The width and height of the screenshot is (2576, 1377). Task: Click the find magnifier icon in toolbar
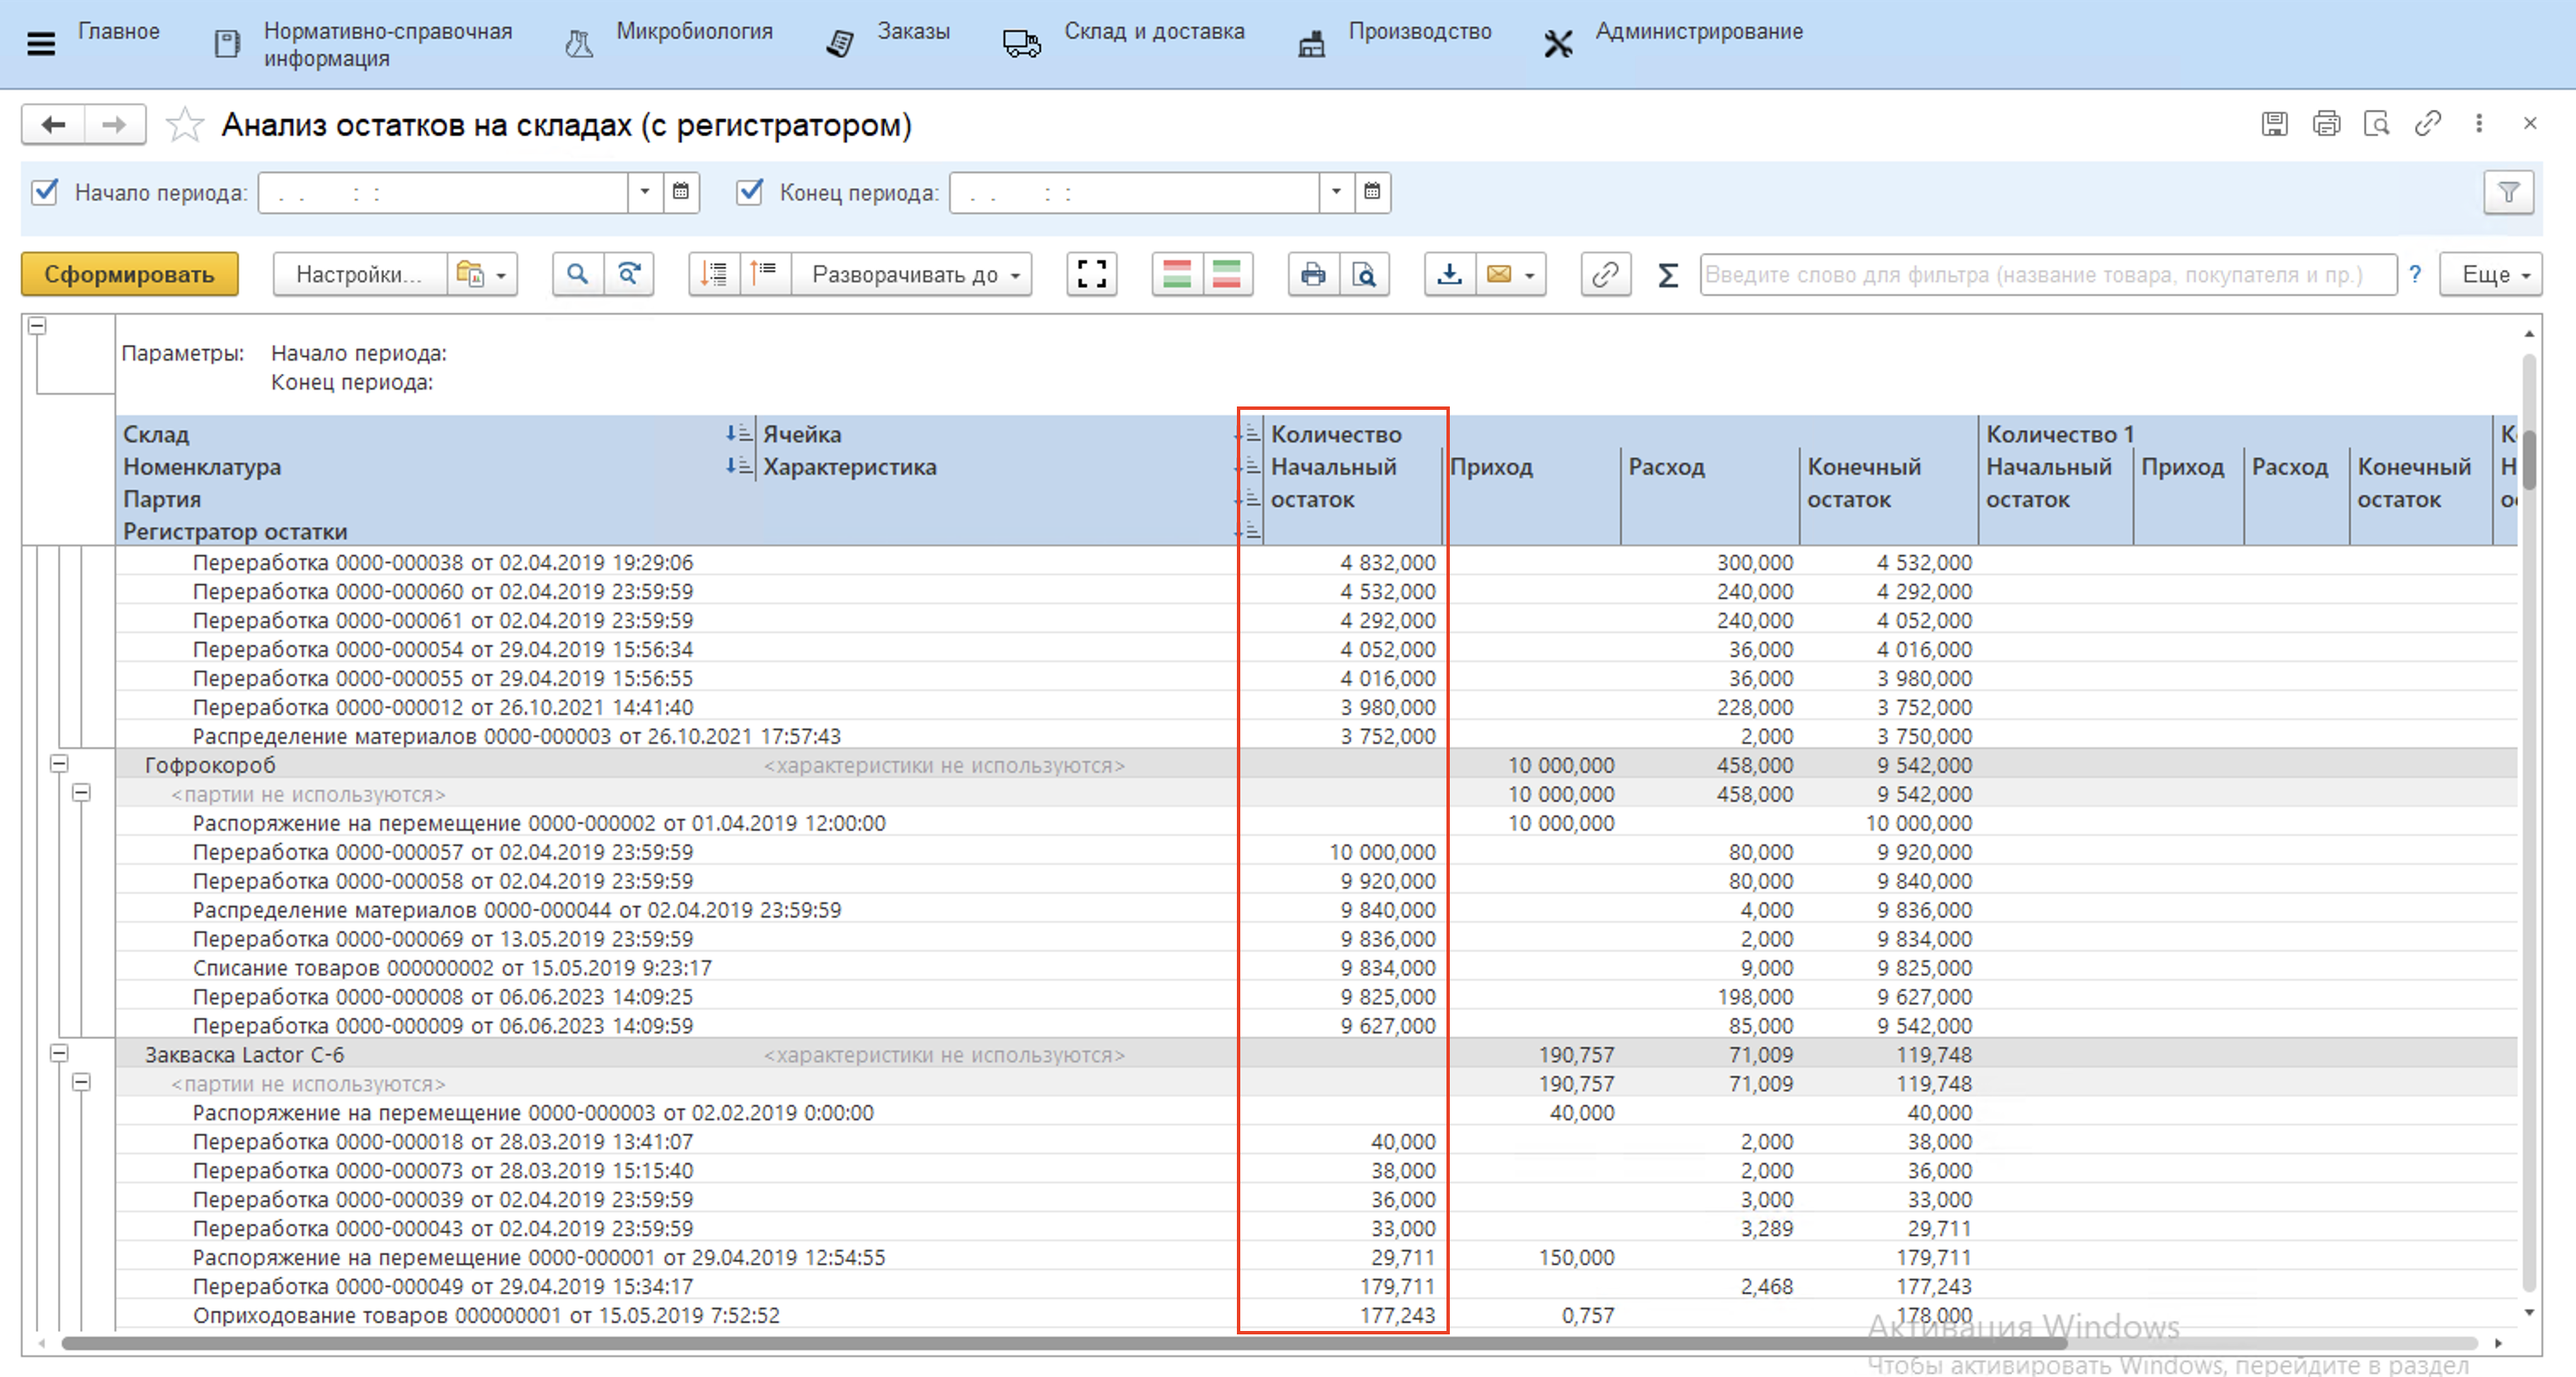coord(577,274)
